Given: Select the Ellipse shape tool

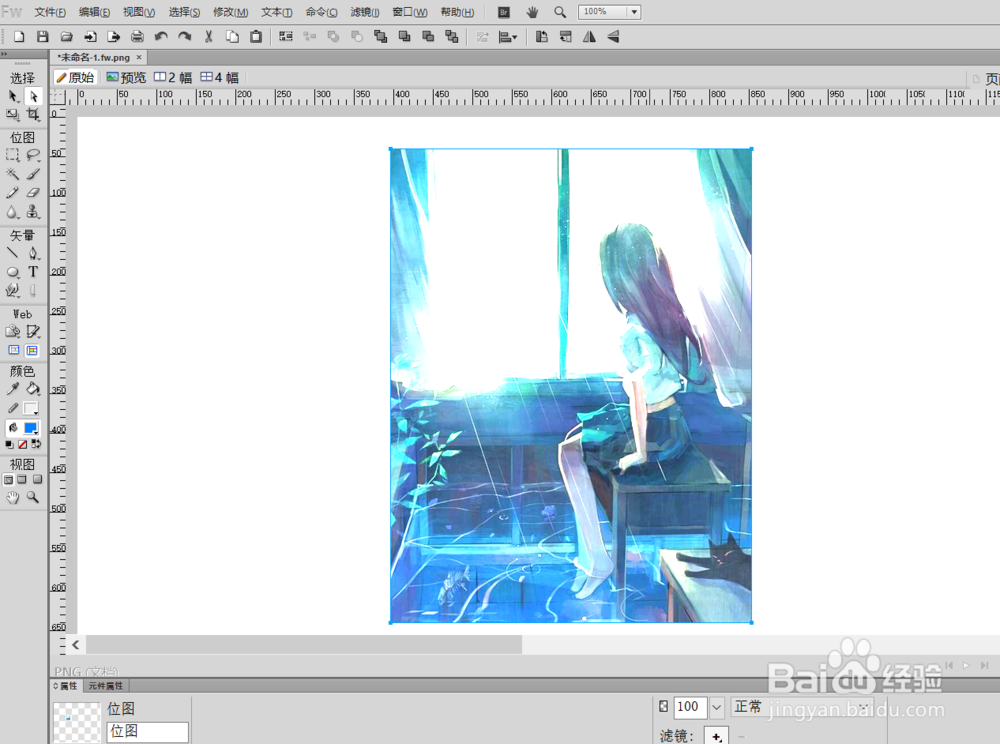Looking at the screenshot, I should pyautogui.click(x=13, y=272).
